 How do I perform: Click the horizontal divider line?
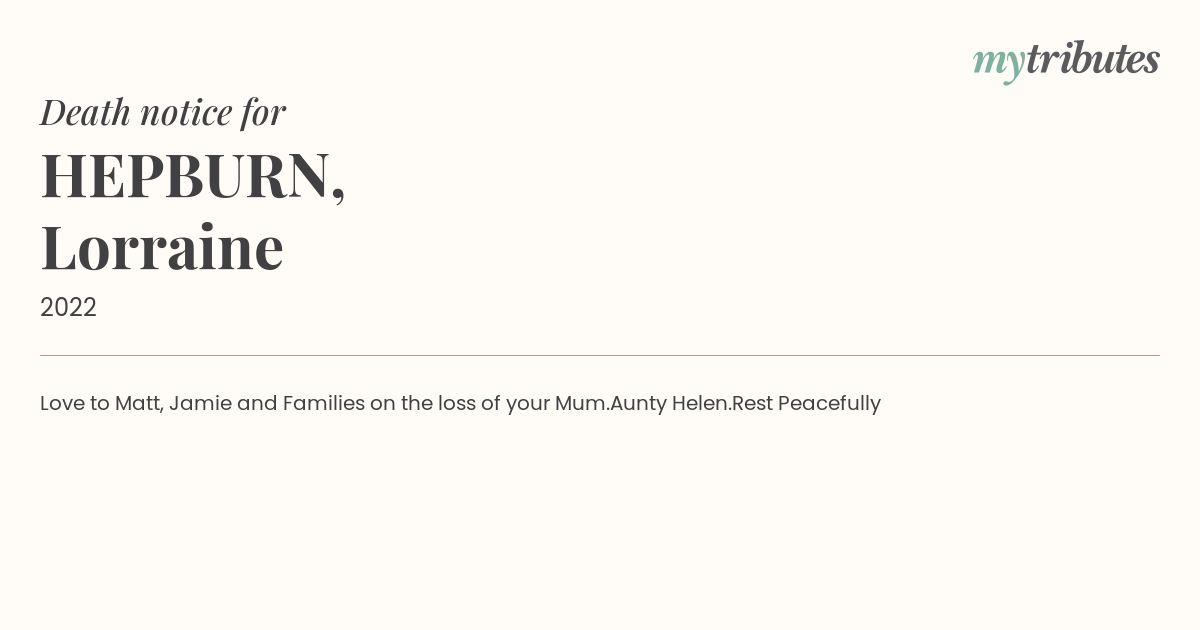point(600,355)
